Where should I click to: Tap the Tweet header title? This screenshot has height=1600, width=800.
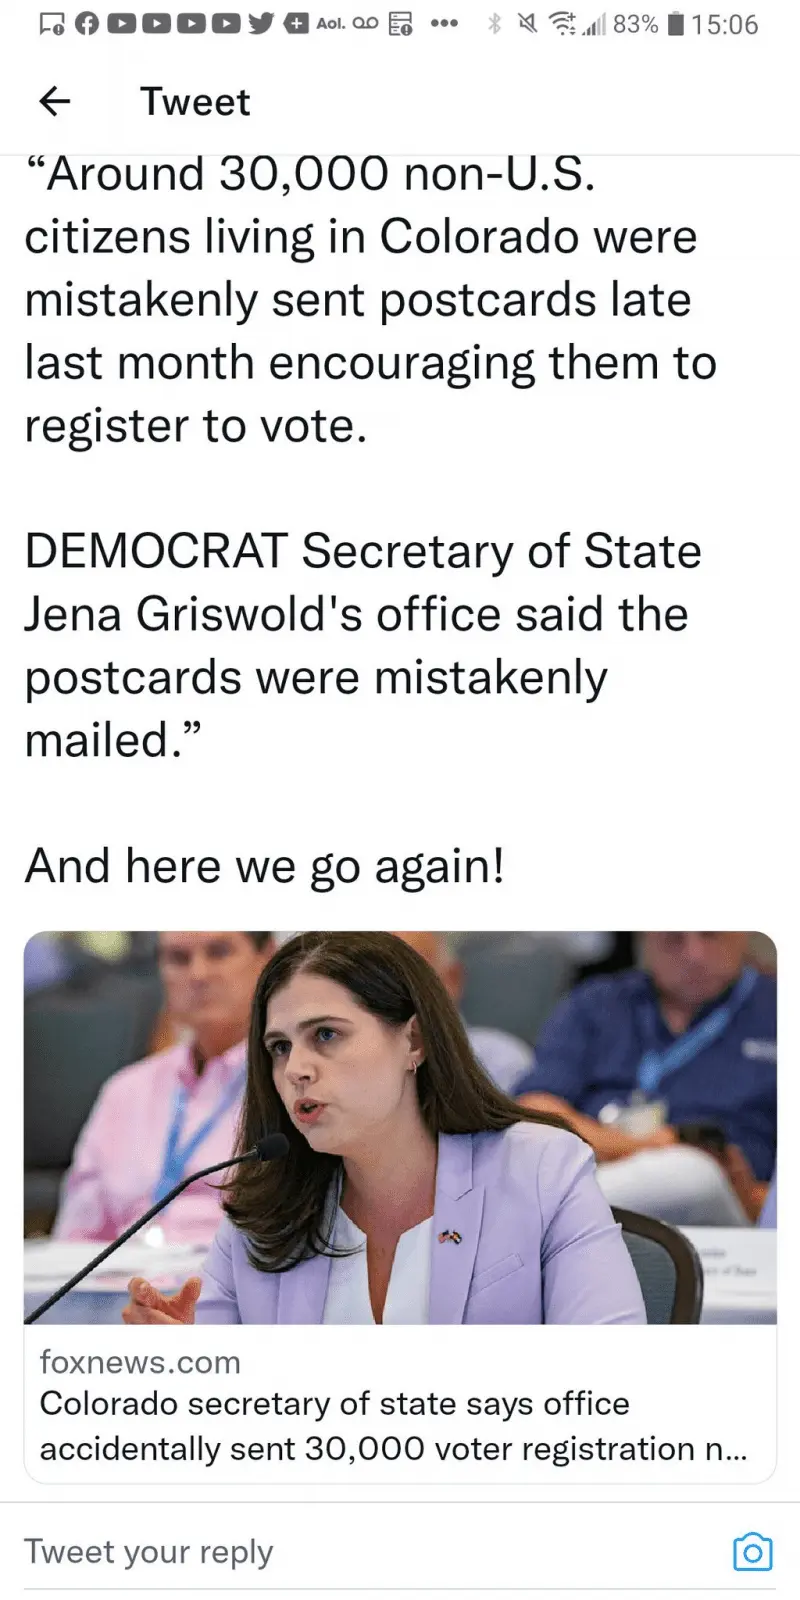pos(195,102)
